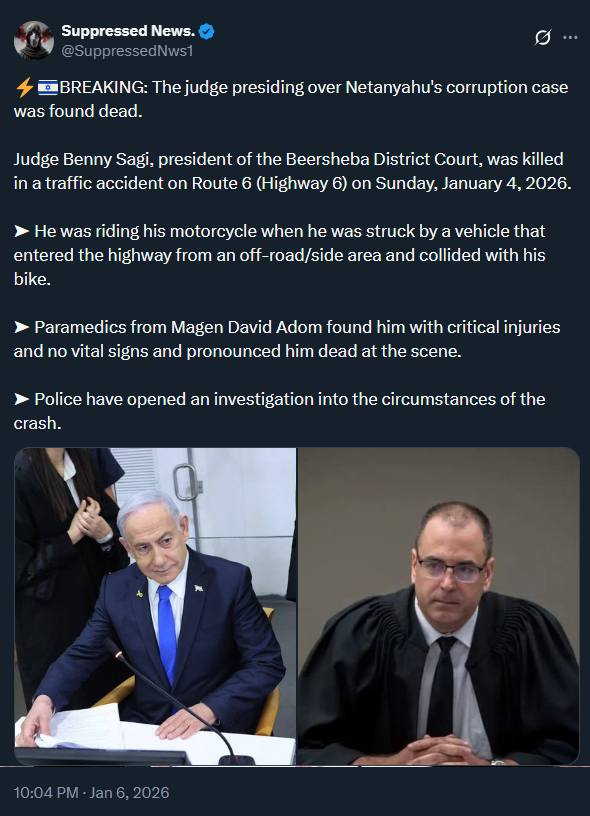The height and width of the screenshot is (816, 590).
Task: Open the Grok slashed-circle icon
Action: pos(543,37)
